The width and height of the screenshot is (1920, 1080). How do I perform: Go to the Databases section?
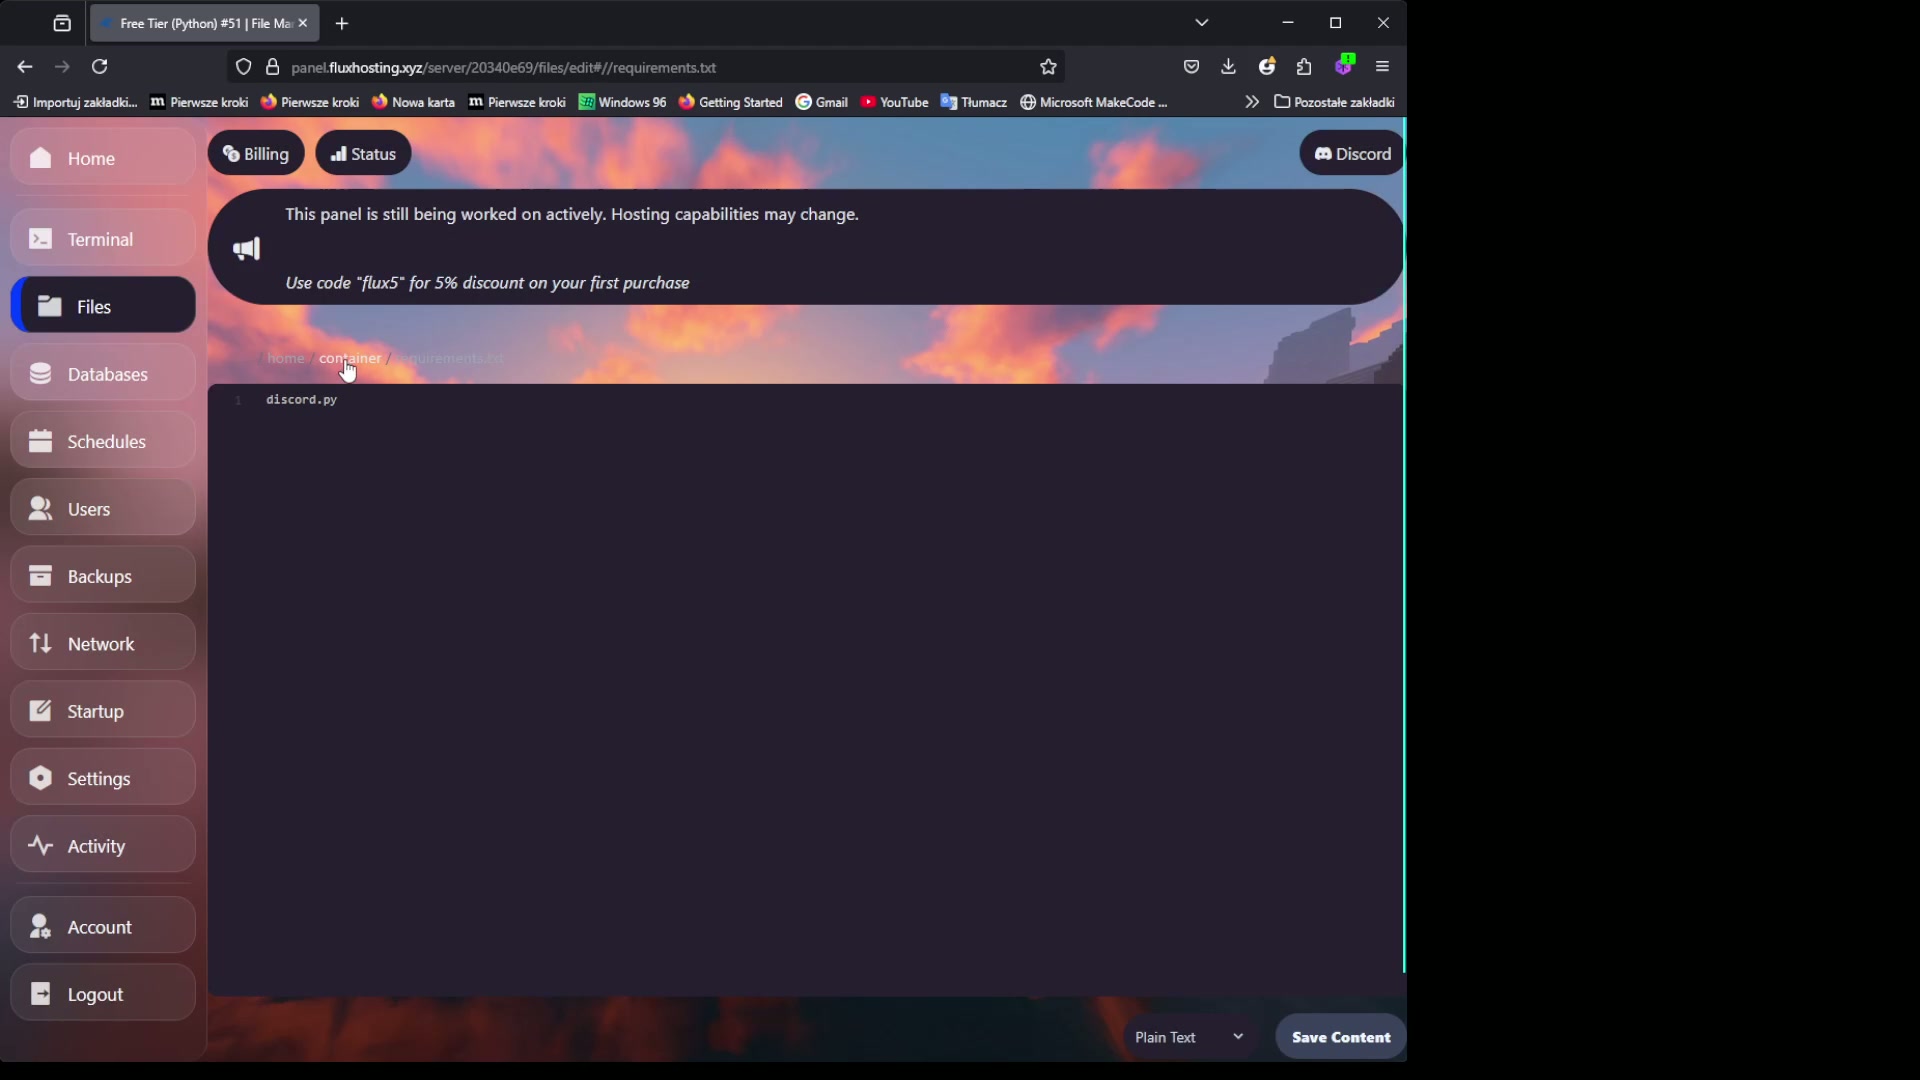(103, 374)
